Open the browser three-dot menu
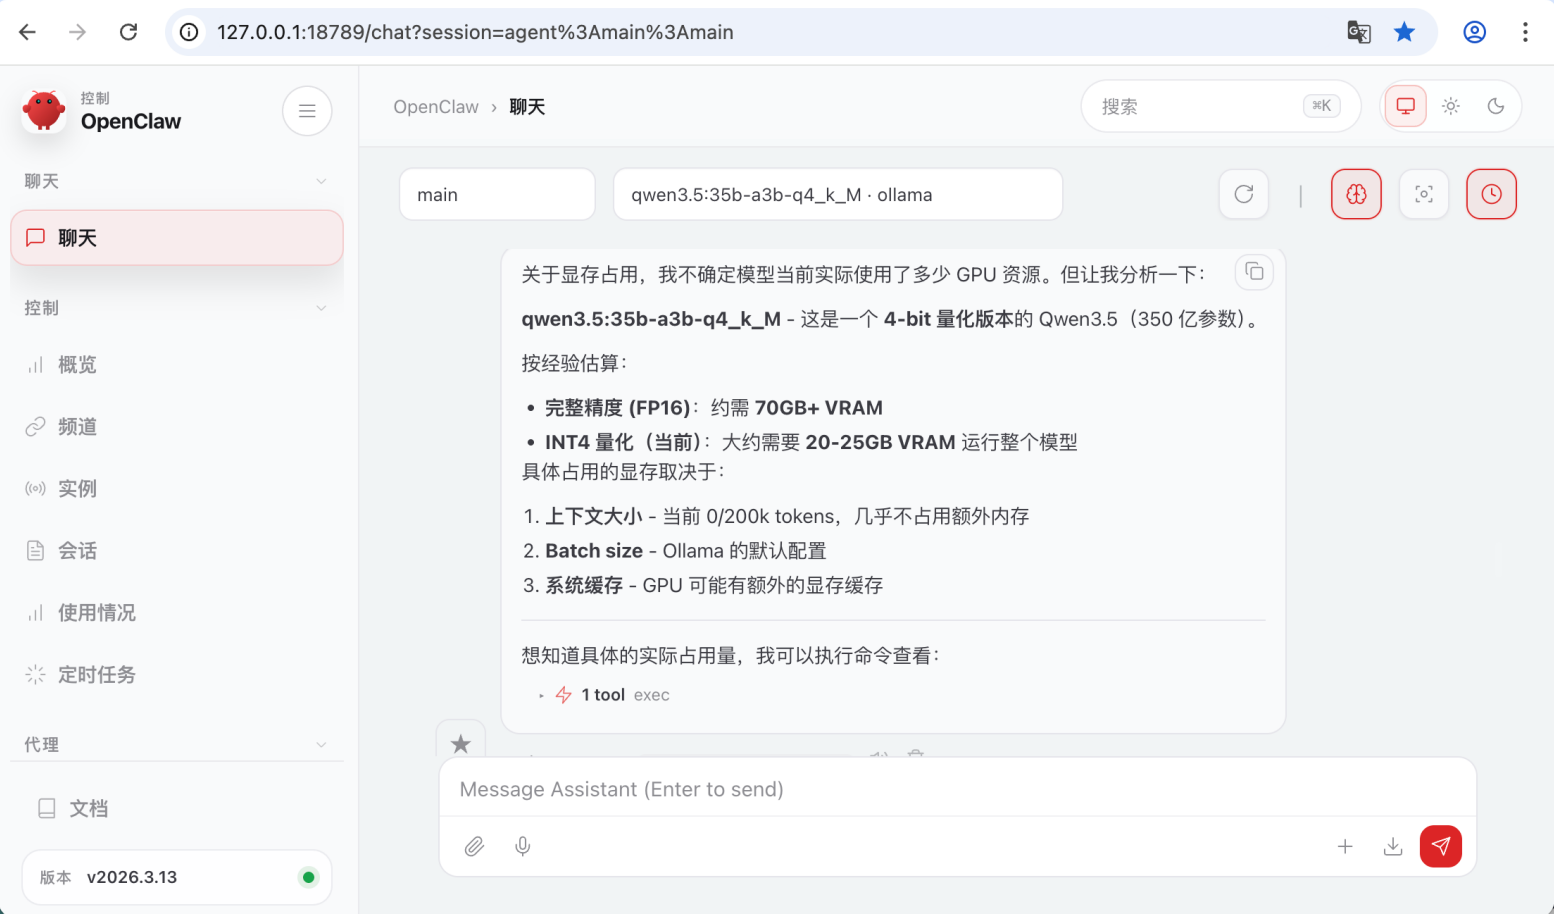This screenshot has width=1554, height=914. [x=1525, y=32]
